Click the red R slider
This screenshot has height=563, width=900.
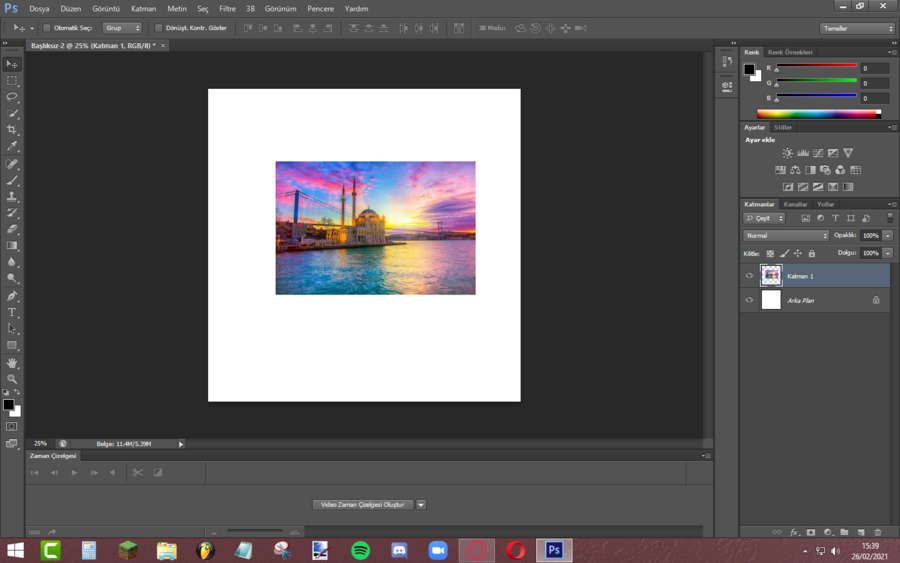[x=816, y=65]
